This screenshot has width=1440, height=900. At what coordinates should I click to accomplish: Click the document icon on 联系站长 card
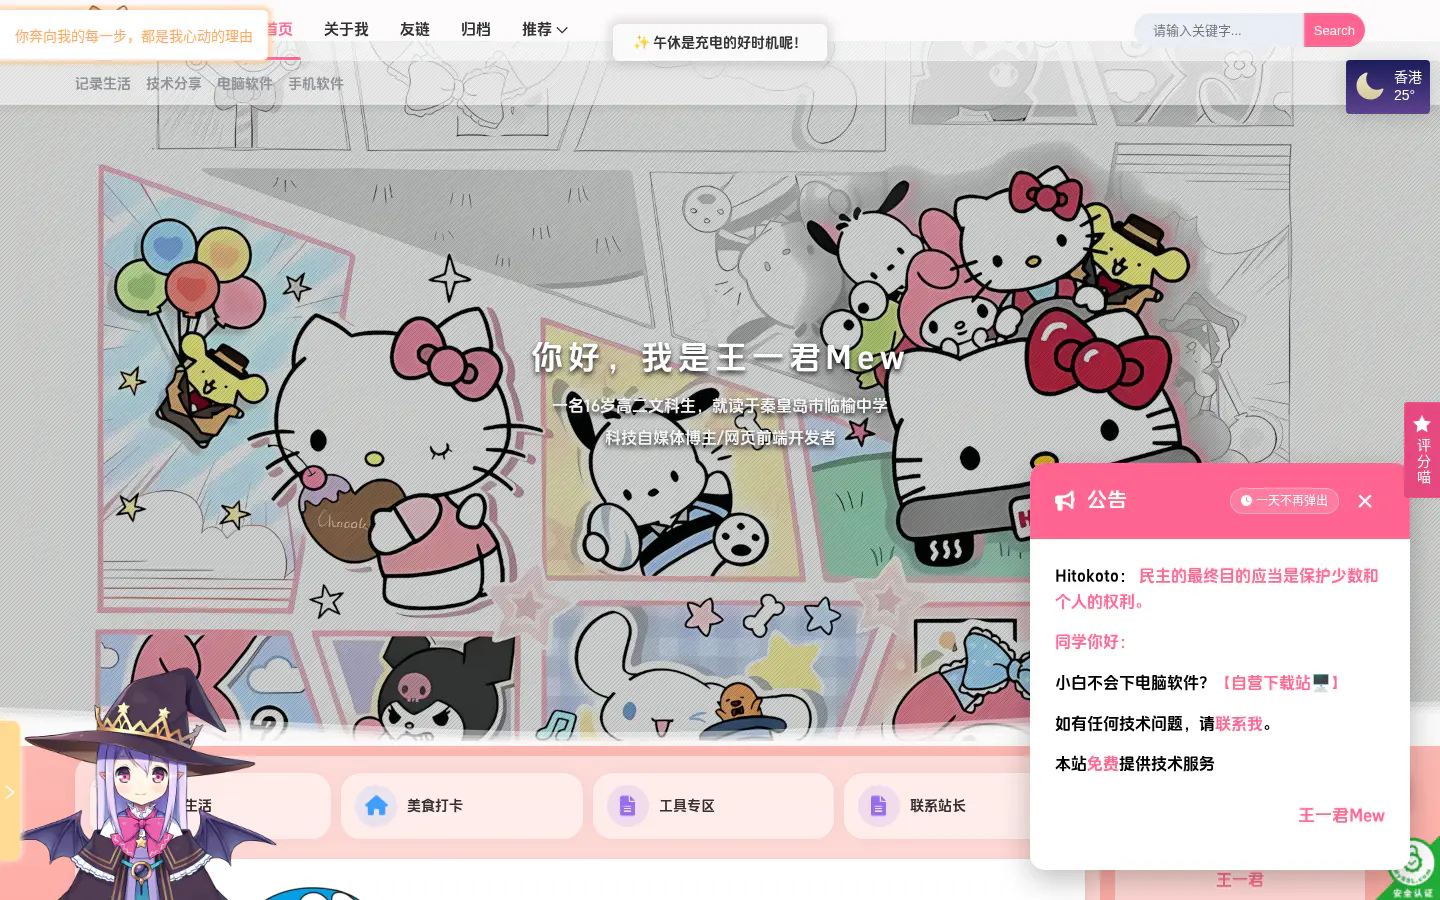point(879,806)
